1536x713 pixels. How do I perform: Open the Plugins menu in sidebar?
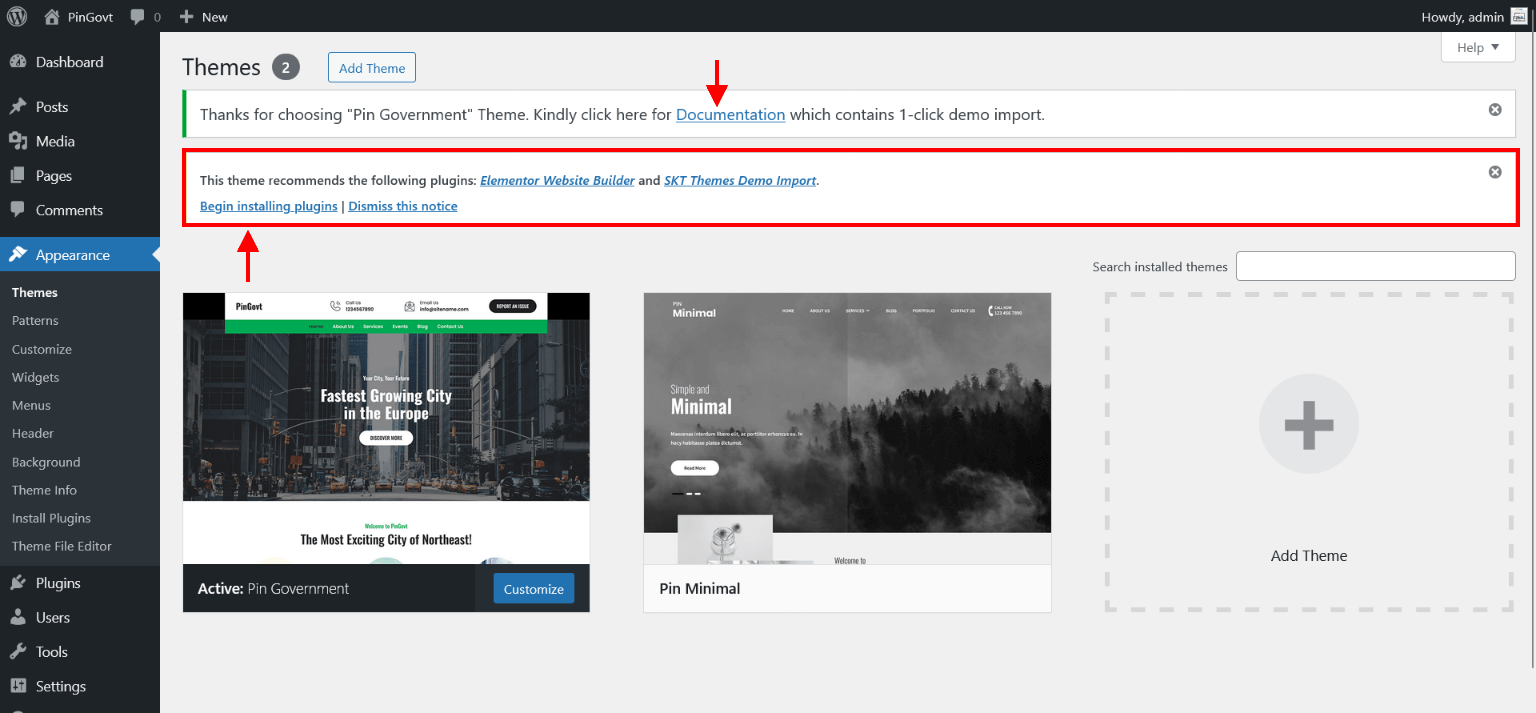point(58,583)
